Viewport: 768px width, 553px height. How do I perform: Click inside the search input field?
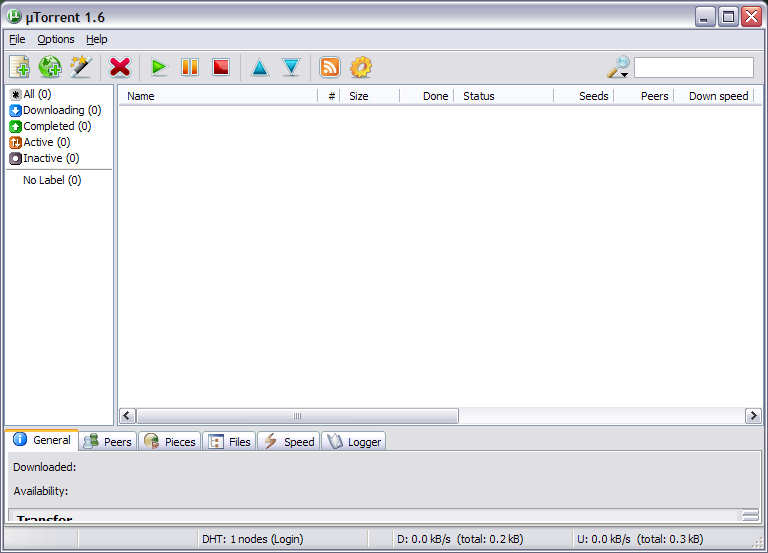pos(693,67)
